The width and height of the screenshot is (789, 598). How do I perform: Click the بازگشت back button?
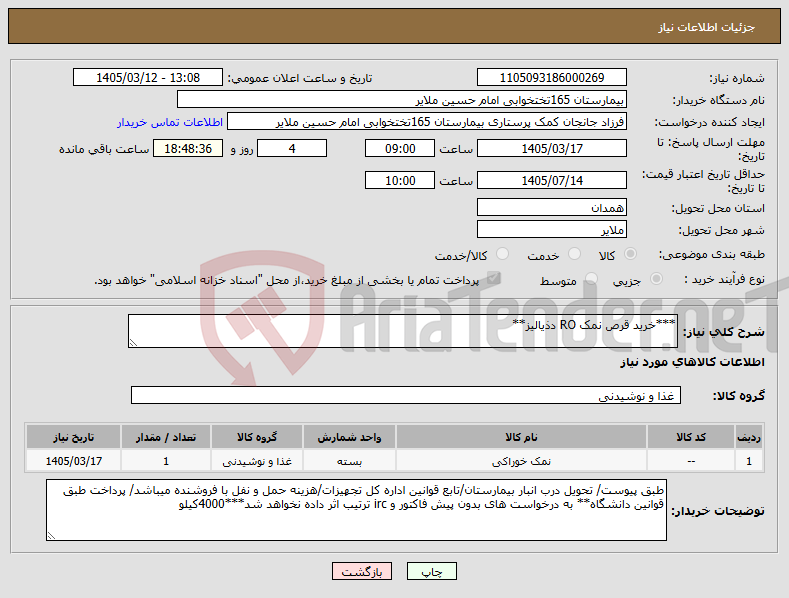tap(362, 571)
